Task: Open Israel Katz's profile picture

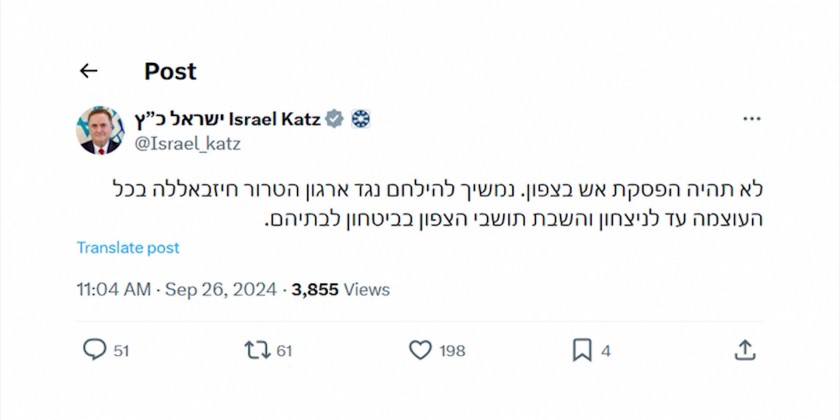Action: point(99,130)
